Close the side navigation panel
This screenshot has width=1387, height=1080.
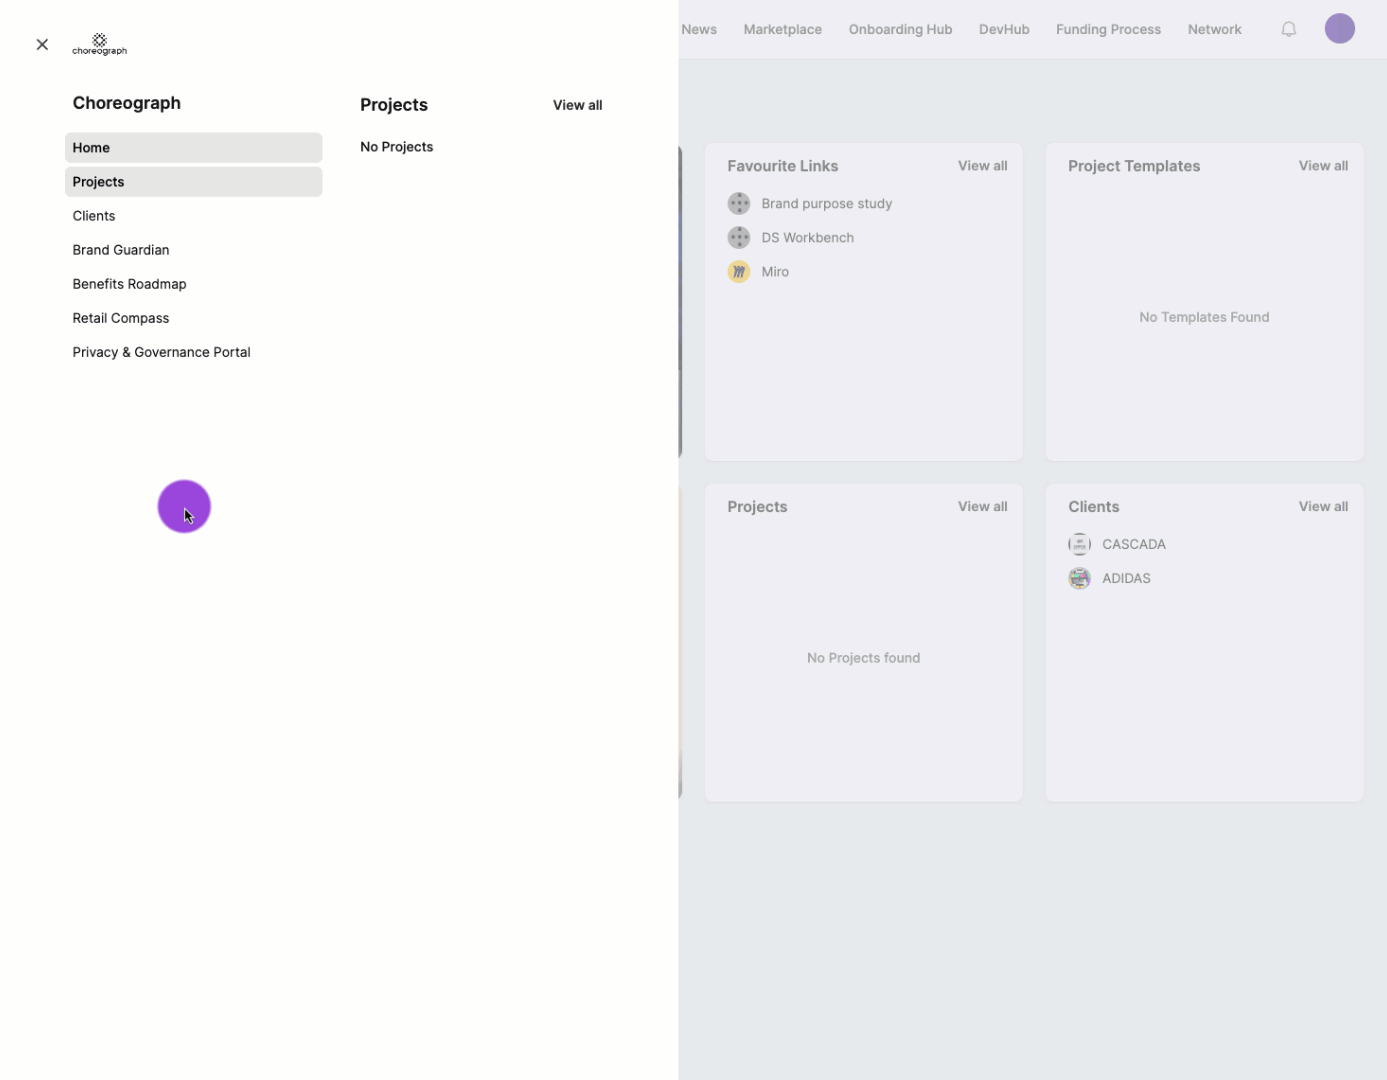42,44
